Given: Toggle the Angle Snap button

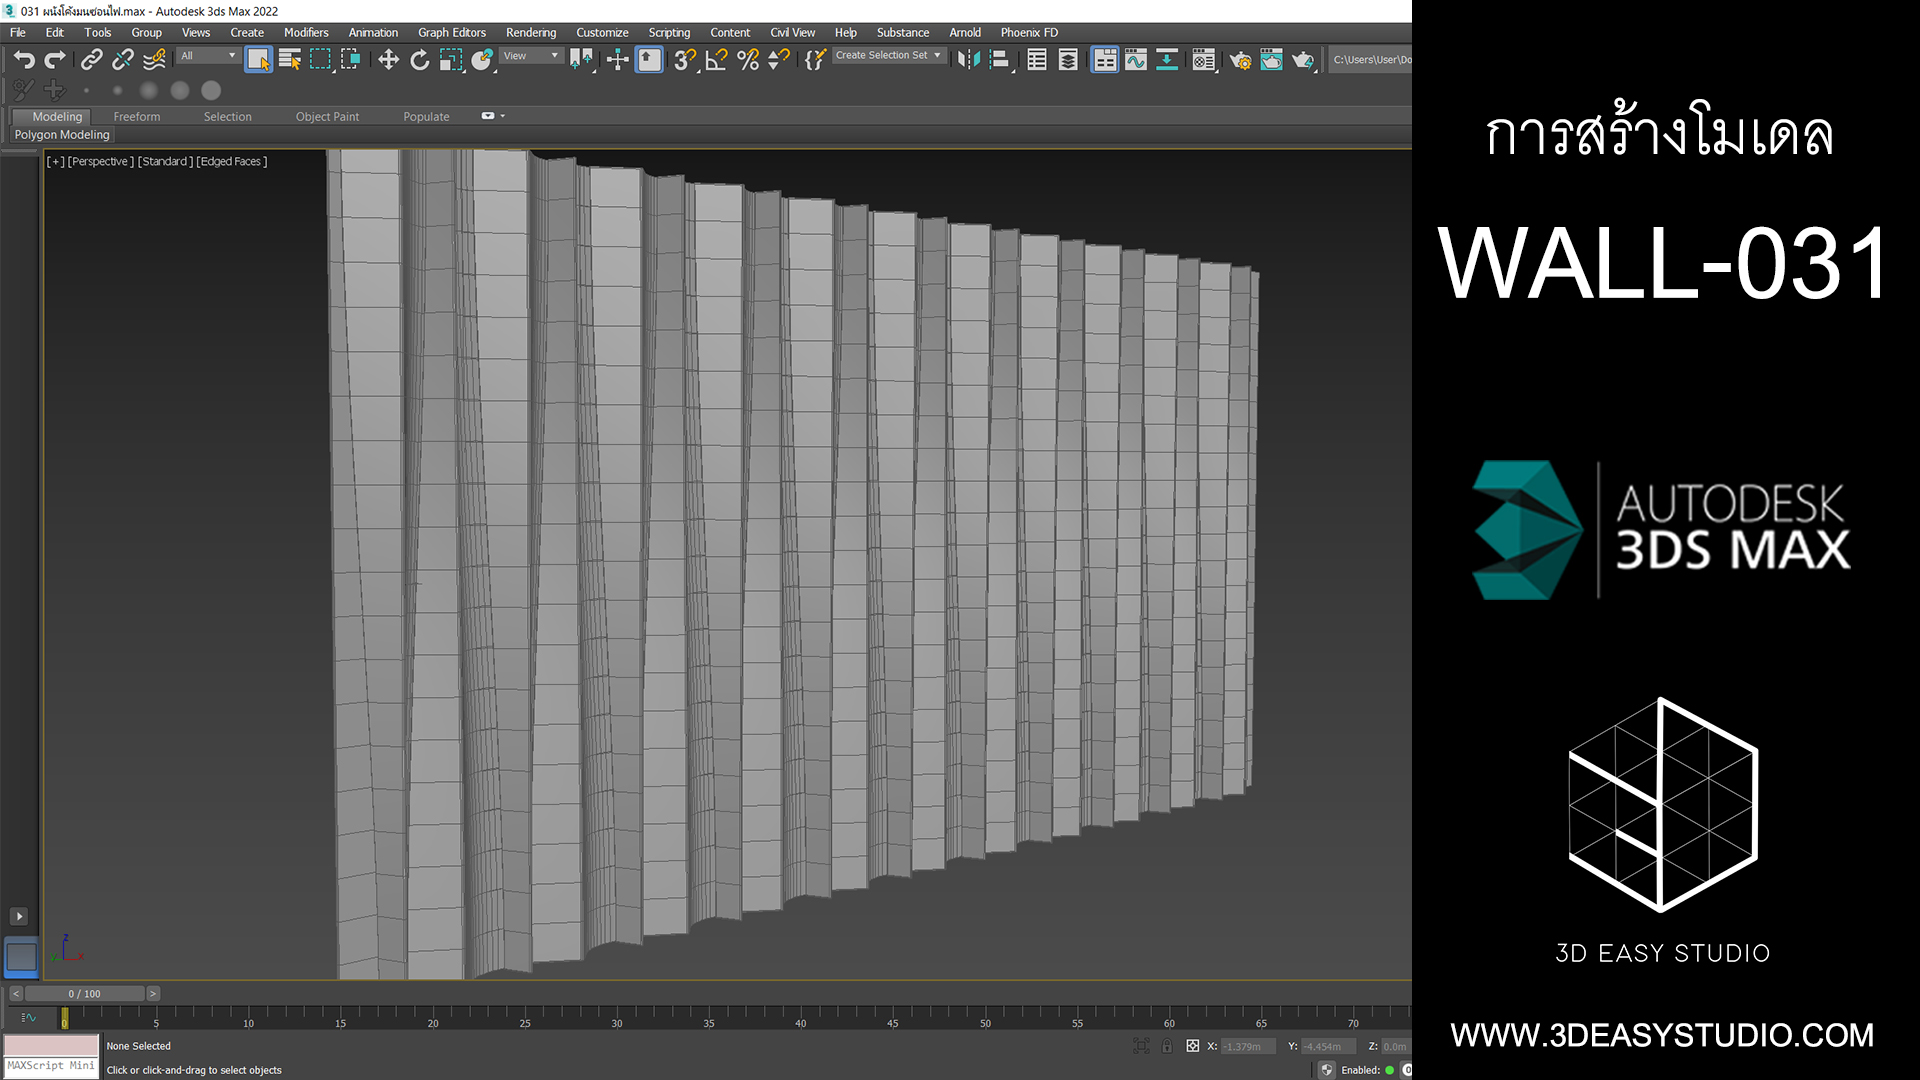Looking at the screenshot, I should 716,60.
